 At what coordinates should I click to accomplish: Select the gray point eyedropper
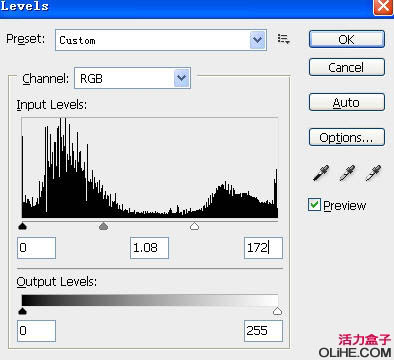click(347, 173)
